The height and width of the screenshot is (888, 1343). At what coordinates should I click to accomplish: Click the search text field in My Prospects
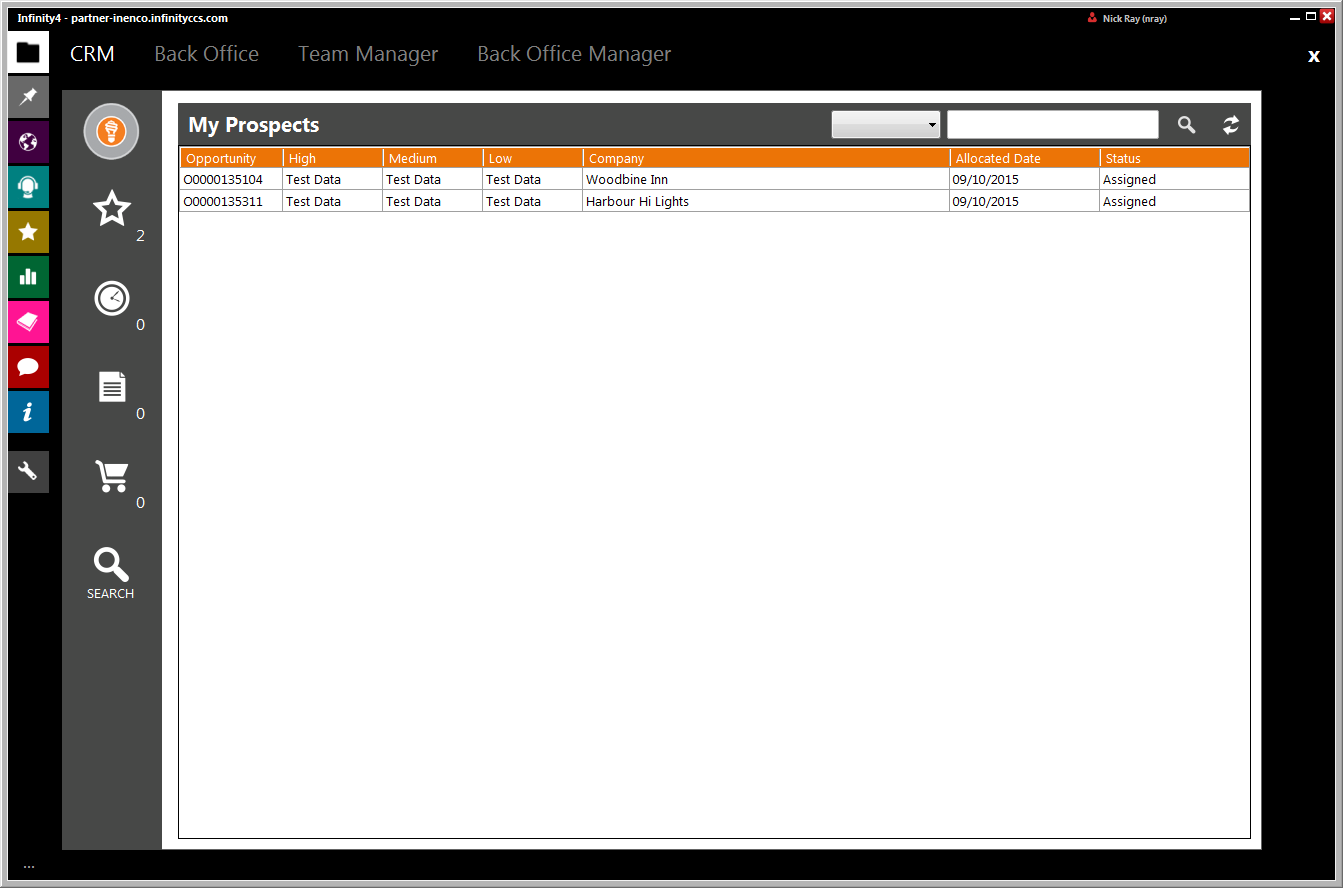(x=1053, y=125)
